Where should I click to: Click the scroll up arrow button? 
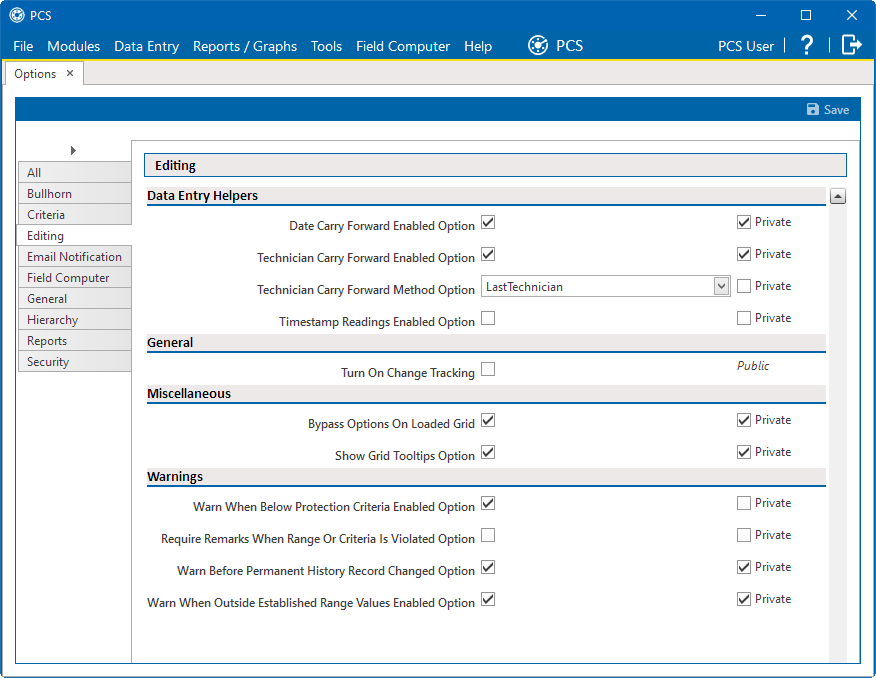[837, 196]
